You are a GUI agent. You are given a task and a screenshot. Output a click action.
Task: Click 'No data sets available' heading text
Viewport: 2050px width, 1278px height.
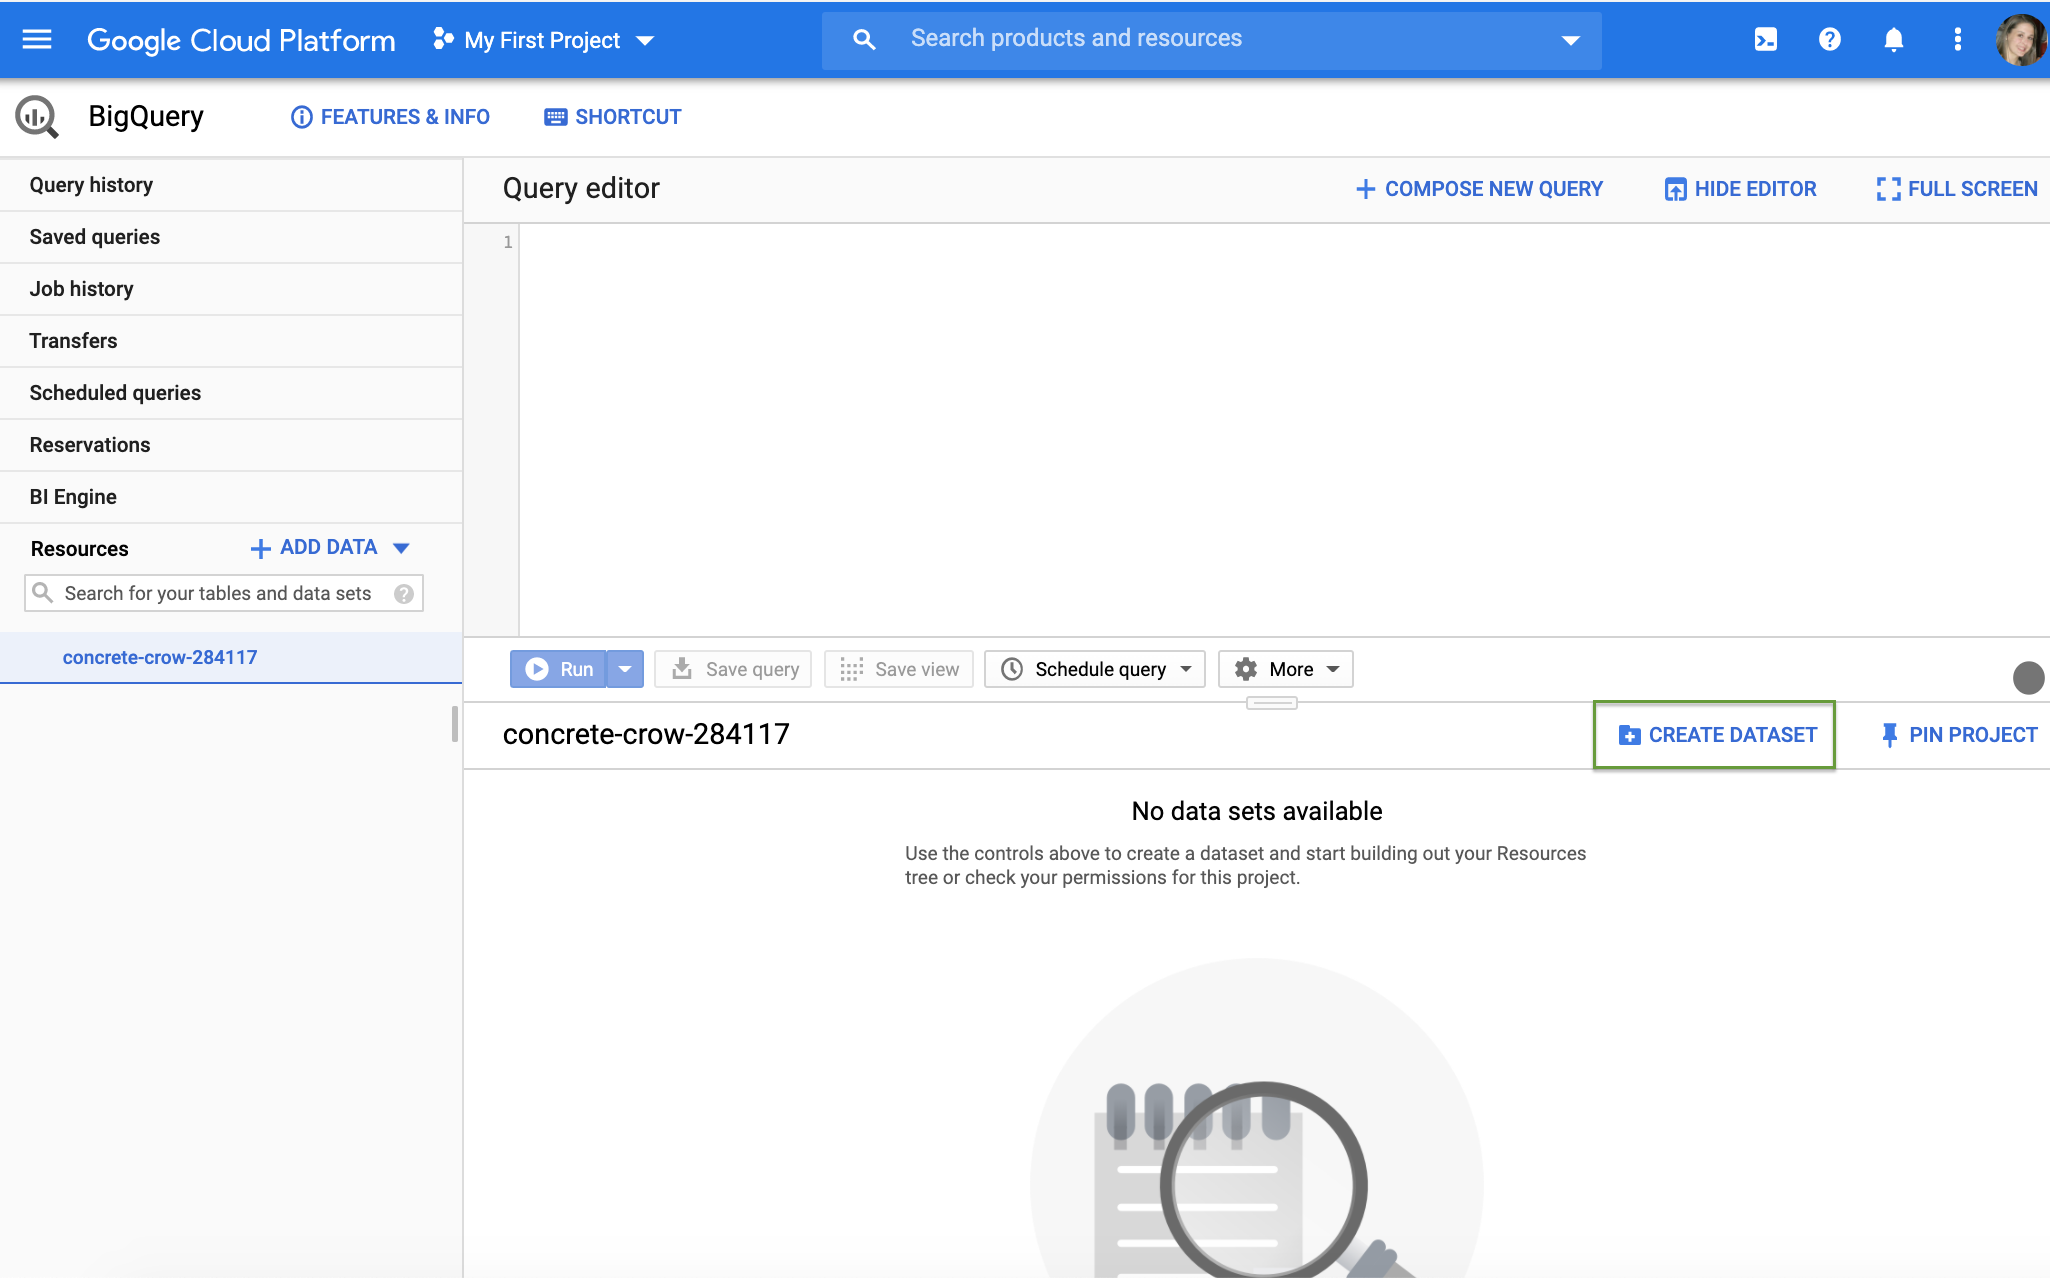(1257, 811)
